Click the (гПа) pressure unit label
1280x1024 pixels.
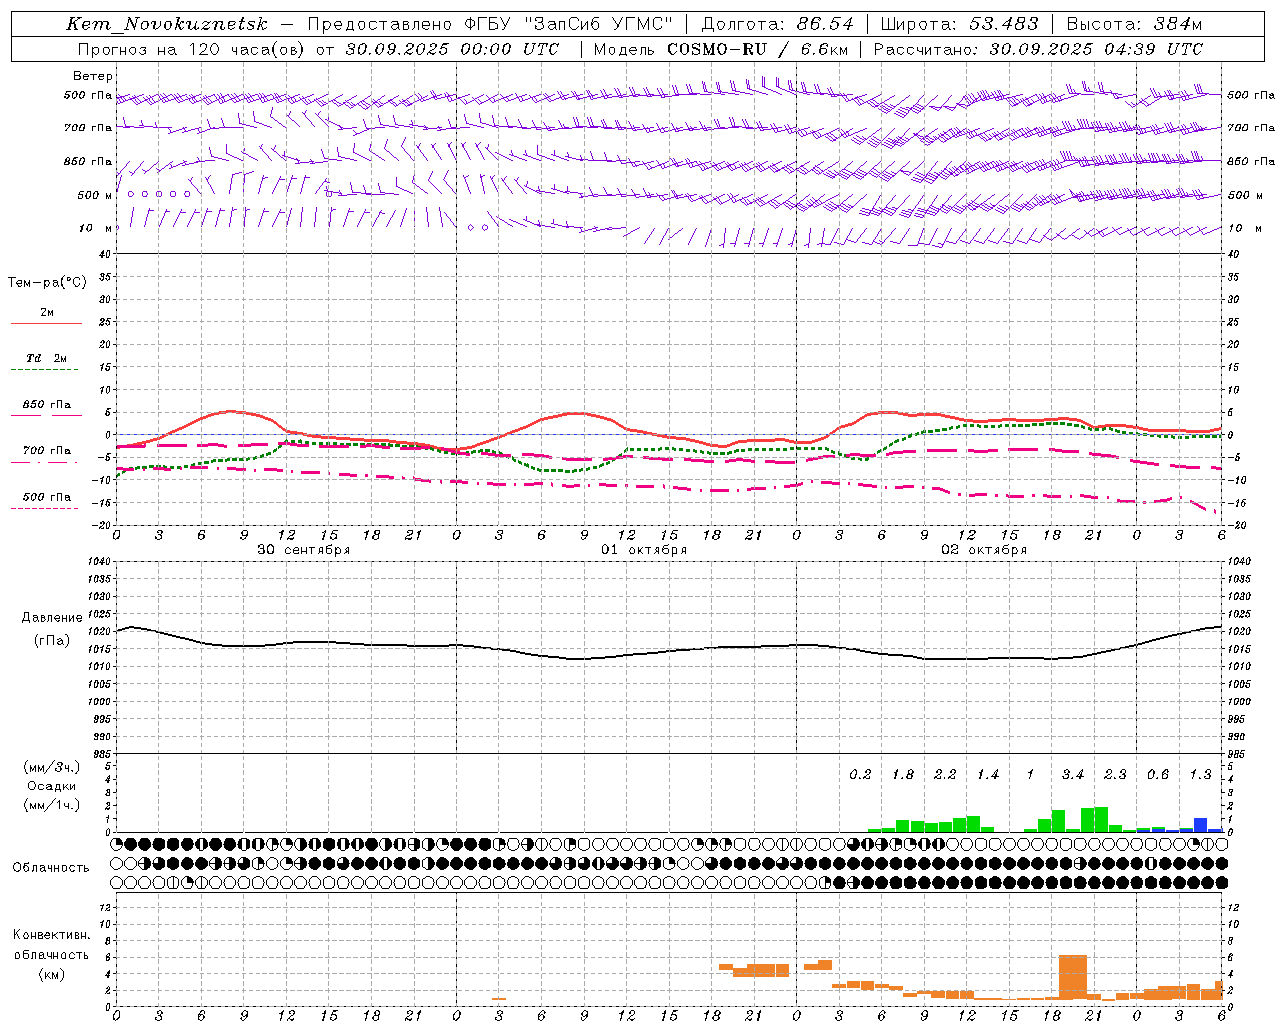(x=52, y=640)
